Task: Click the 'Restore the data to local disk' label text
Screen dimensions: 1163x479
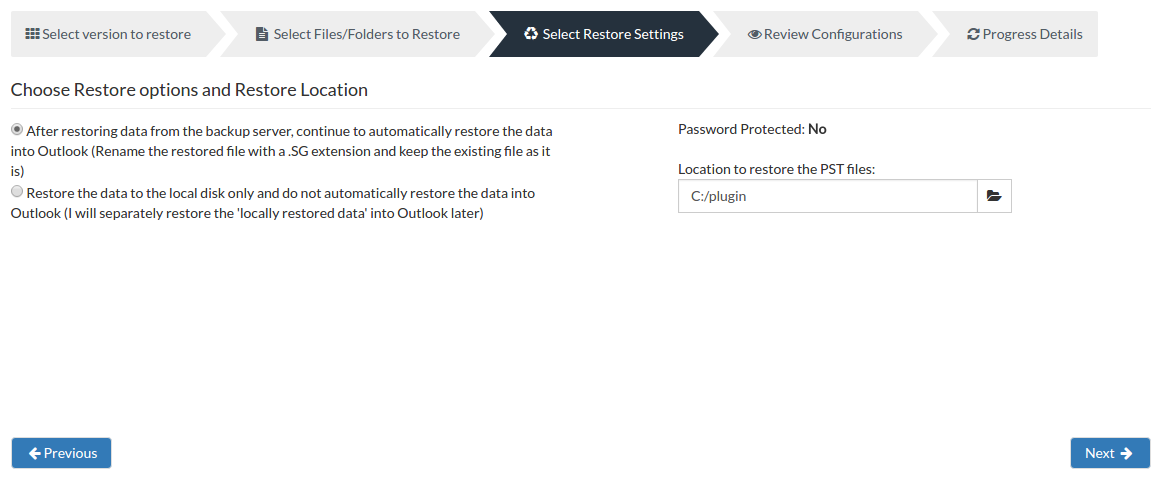Action: click(274, 203)
